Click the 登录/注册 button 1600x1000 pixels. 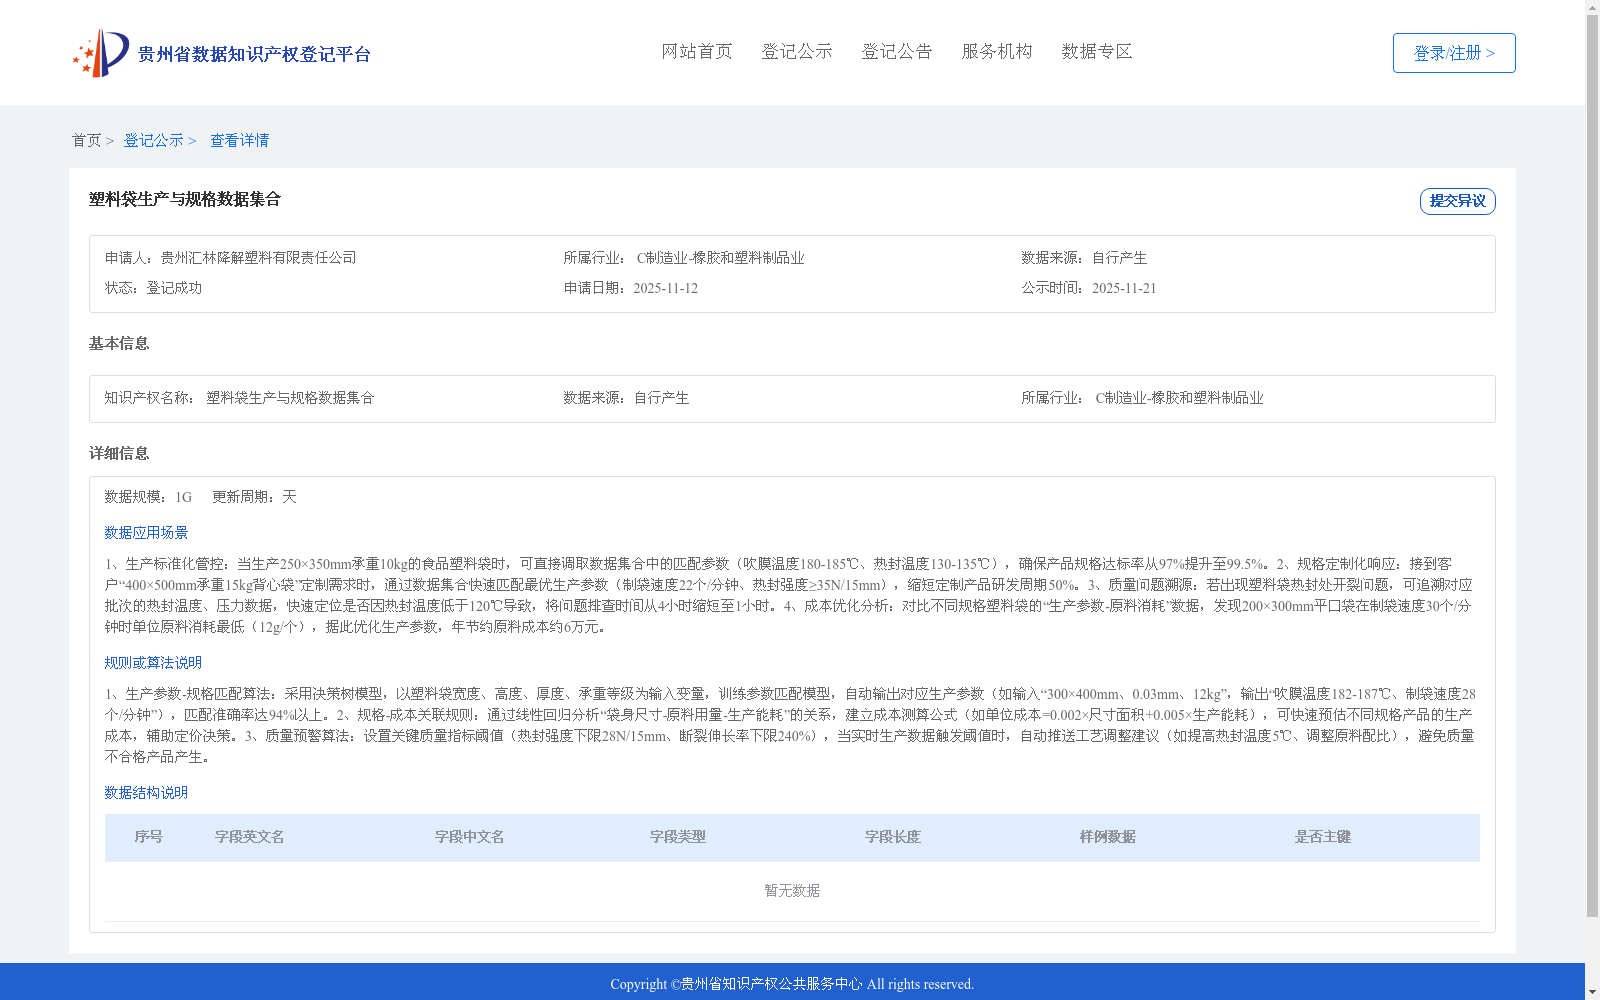(1454, 53)
